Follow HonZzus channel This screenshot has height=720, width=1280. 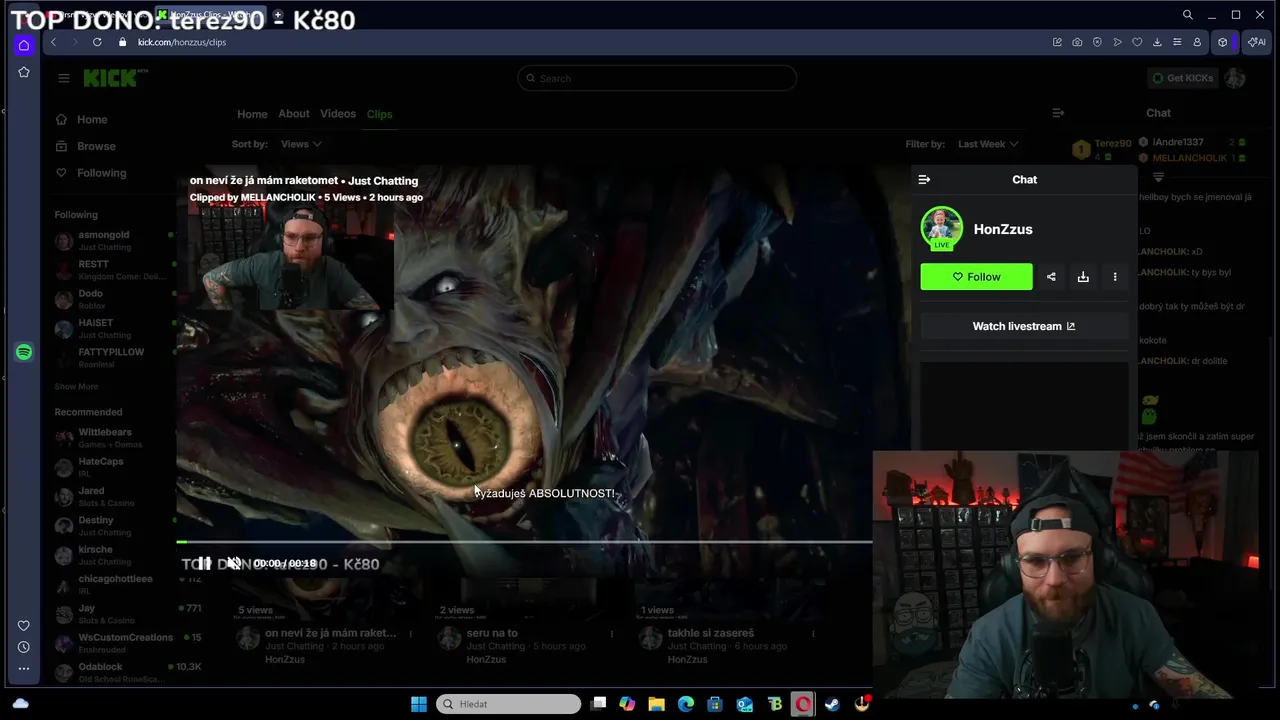pyautogui.click(x=976, y=277)
